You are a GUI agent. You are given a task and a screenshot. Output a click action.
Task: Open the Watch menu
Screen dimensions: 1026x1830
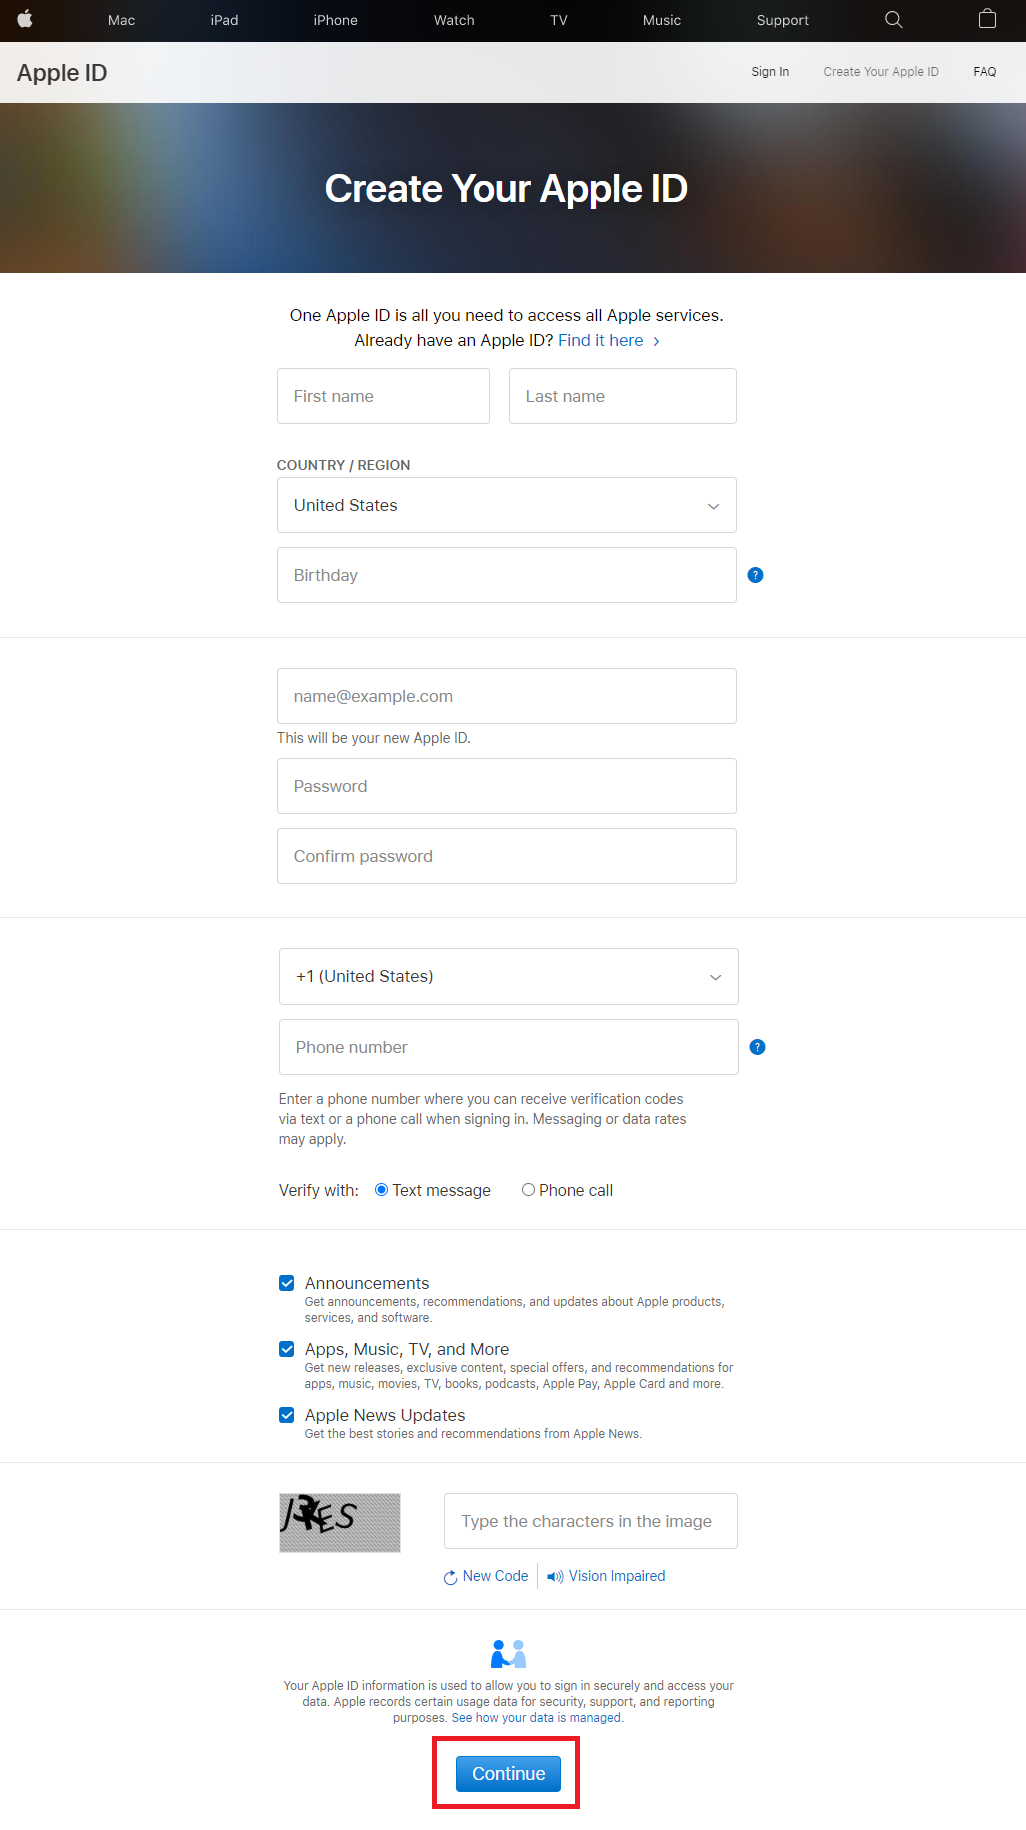454,20
